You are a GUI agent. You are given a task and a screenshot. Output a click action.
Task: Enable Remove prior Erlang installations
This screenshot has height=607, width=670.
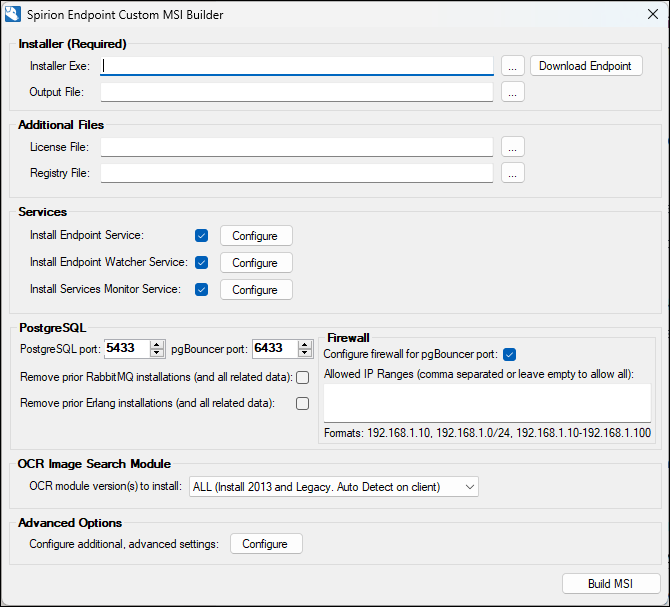(302, 404)
